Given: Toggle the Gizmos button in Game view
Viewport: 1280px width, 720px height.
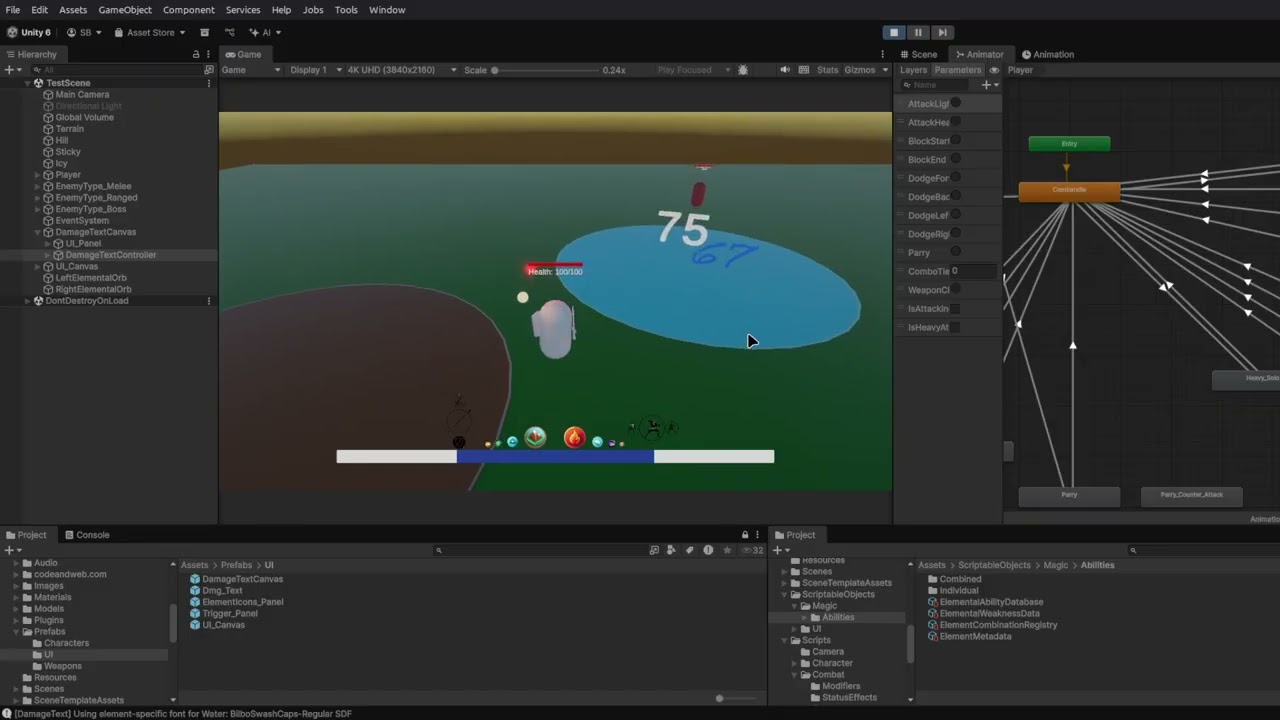Looking at the screenshot, I should [x=860, y=70].
